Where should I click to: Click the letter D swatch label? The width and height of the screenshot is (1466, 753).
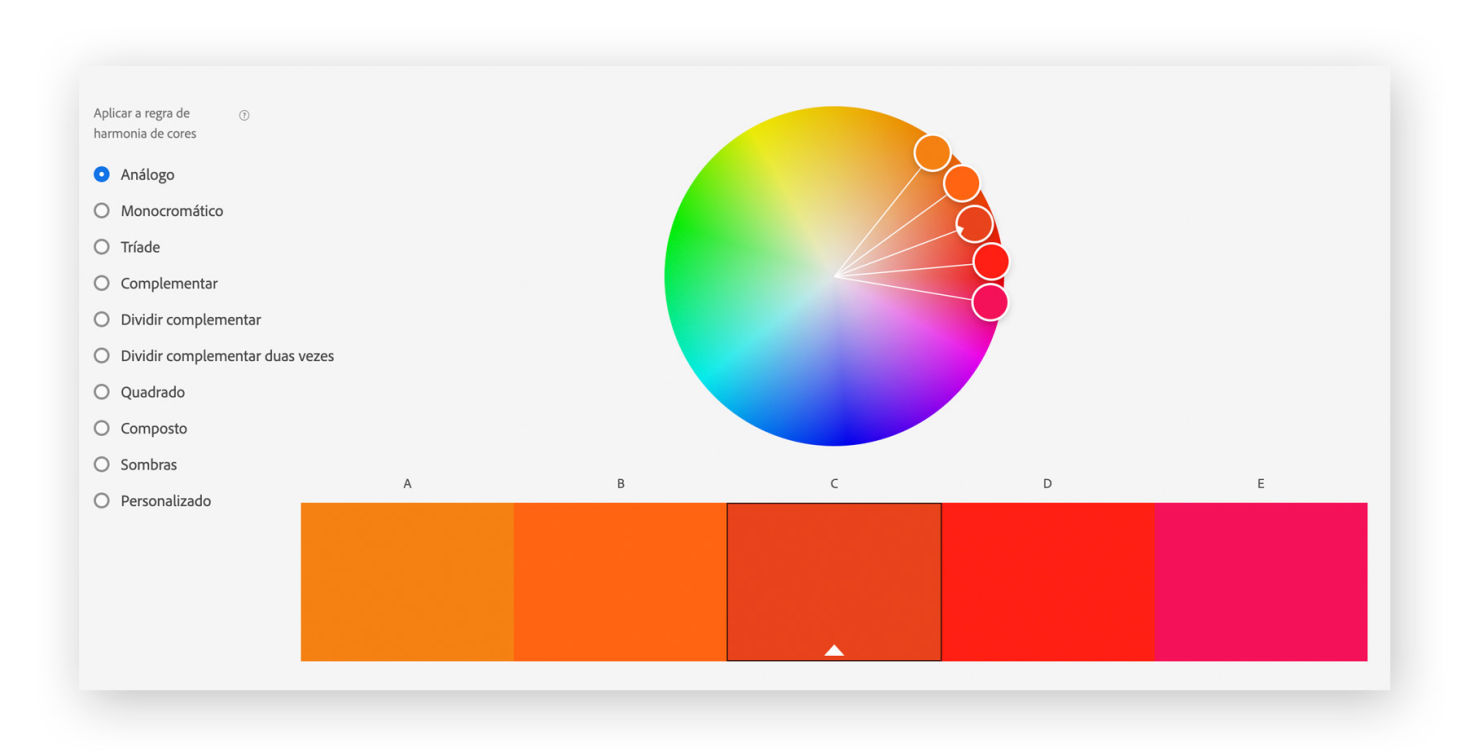tap(1047, 484)
